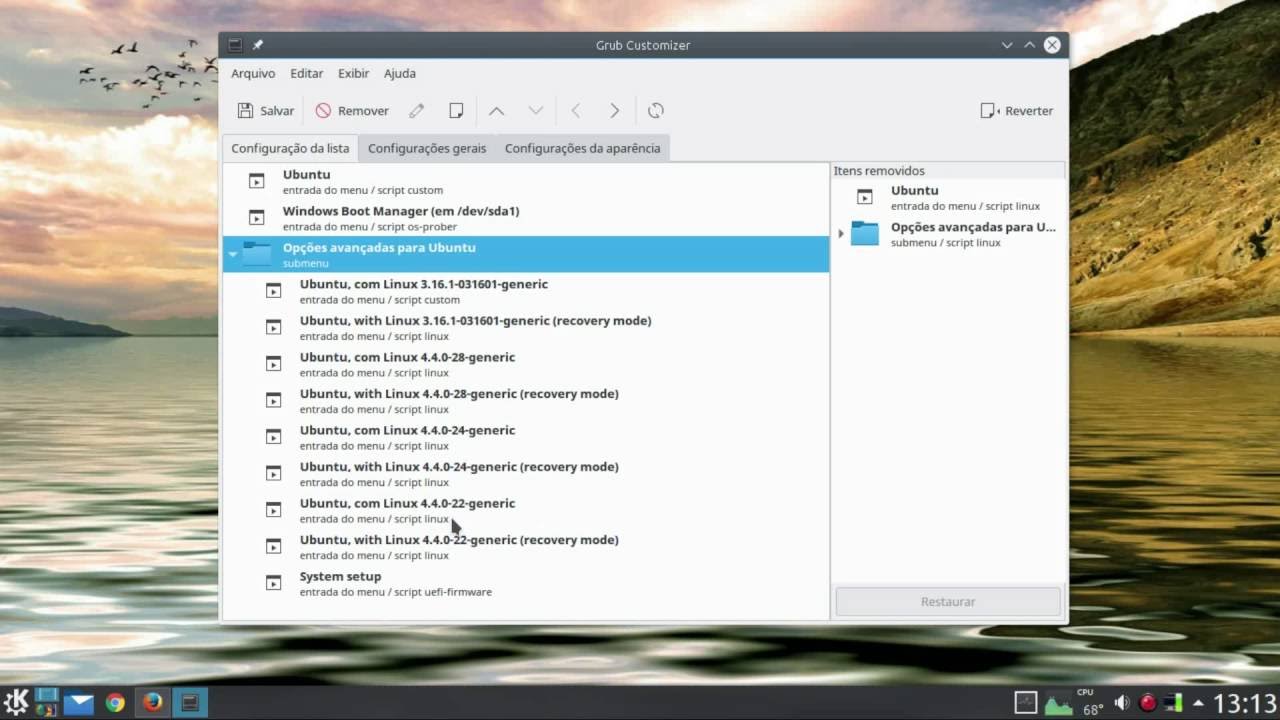
Task: Switch to Configurações gerais tab
Action: (427, 148)
